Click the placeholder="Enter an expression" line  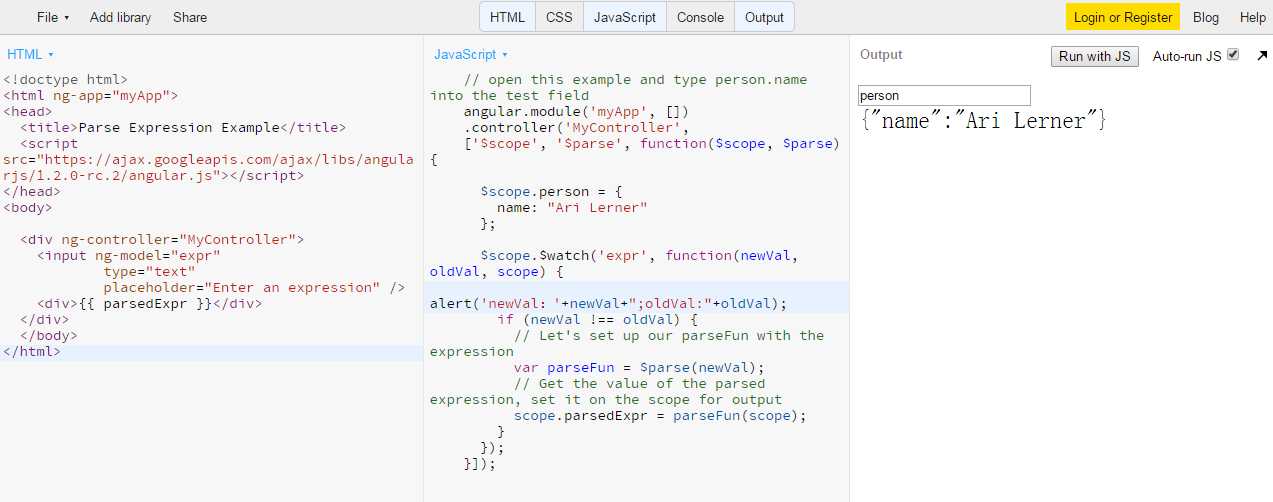tap(254, 287)
